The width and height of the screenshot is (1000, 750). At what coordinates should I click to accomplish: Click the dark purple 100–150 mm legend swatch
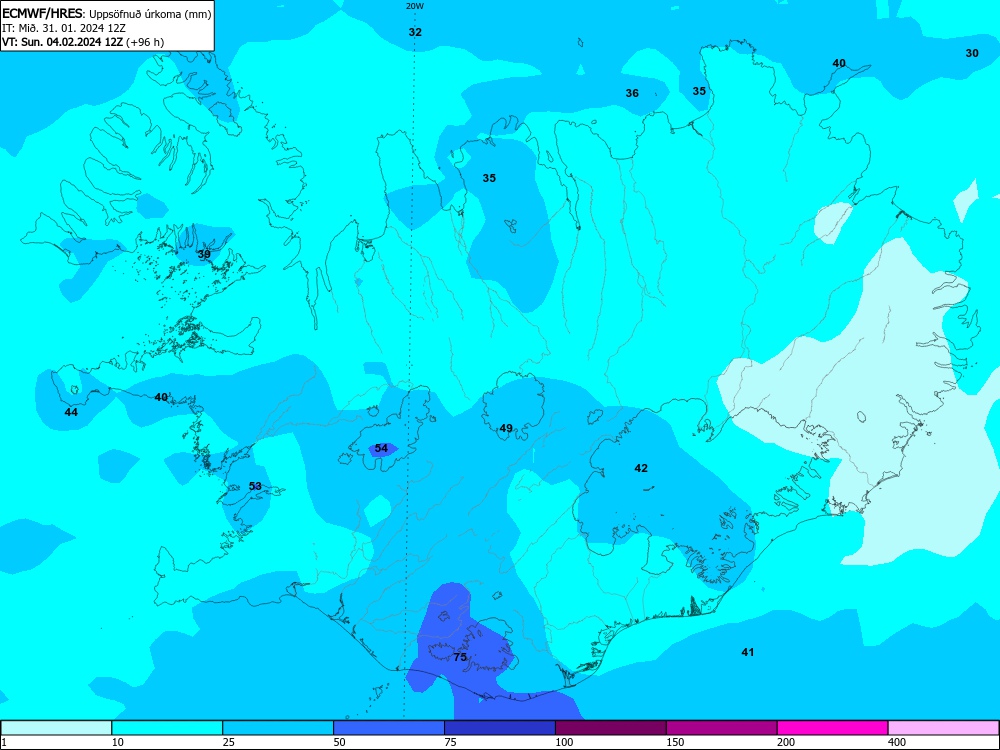[x=611, y=728]
